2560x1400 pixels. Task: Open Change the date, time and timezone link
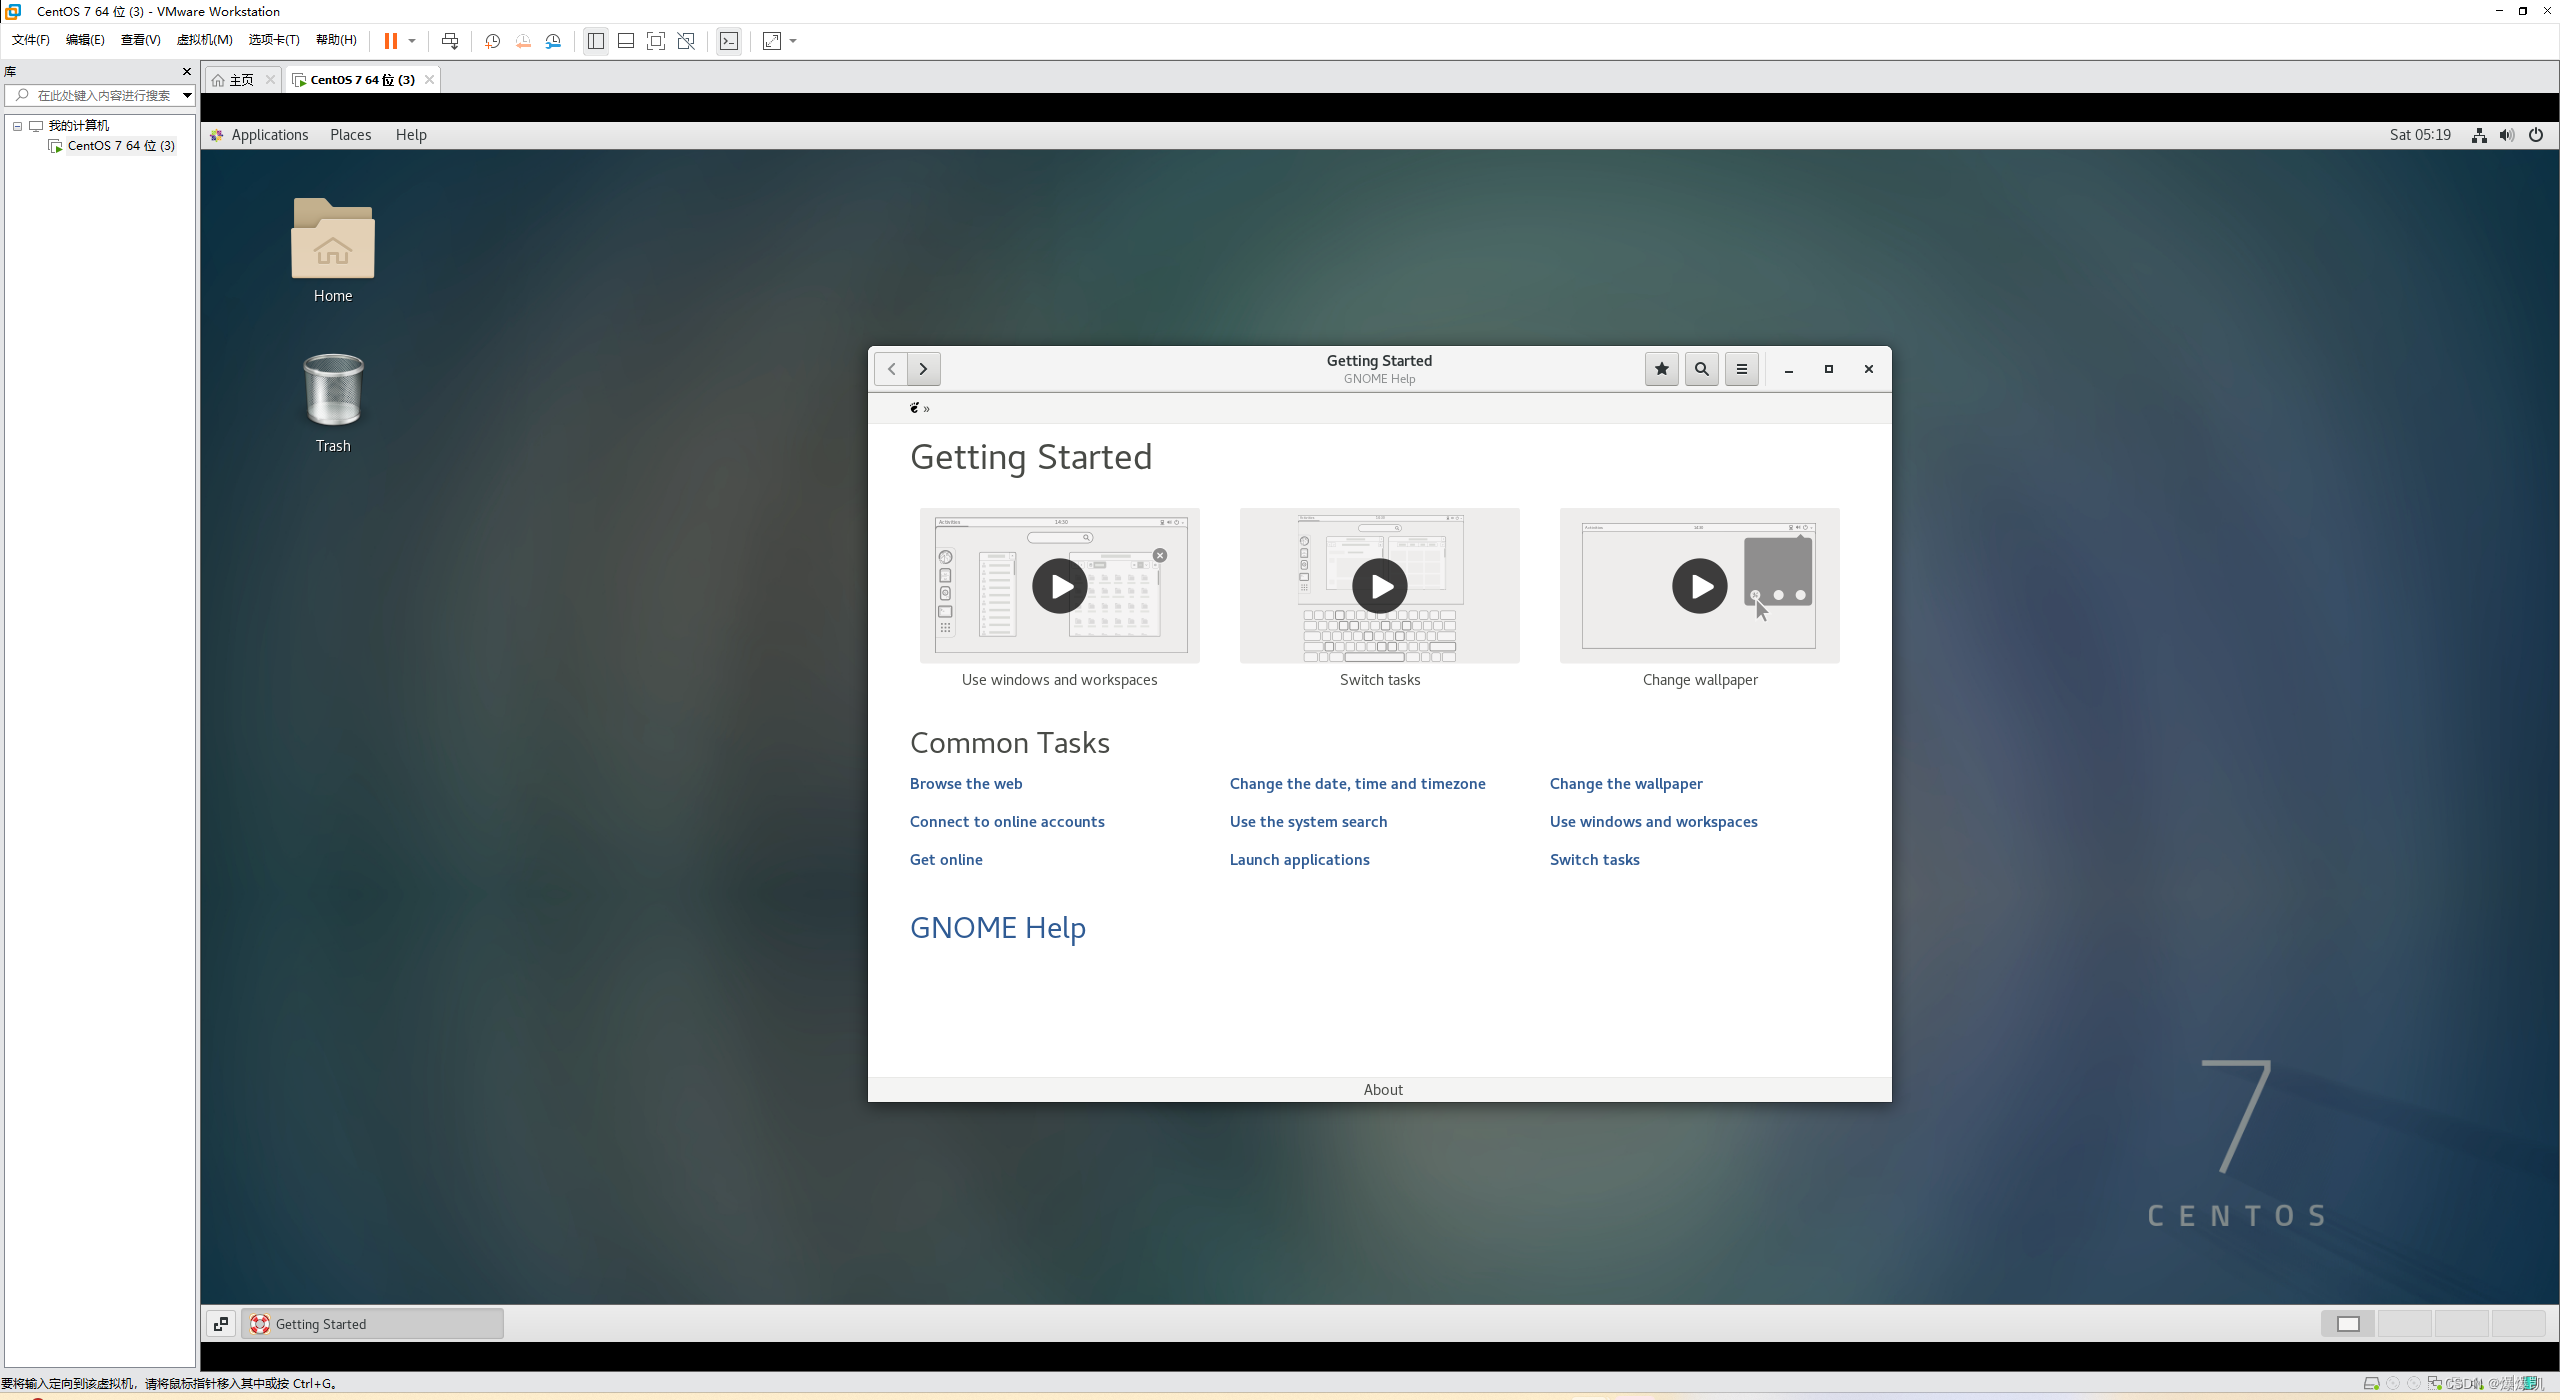click(1358, 784)
